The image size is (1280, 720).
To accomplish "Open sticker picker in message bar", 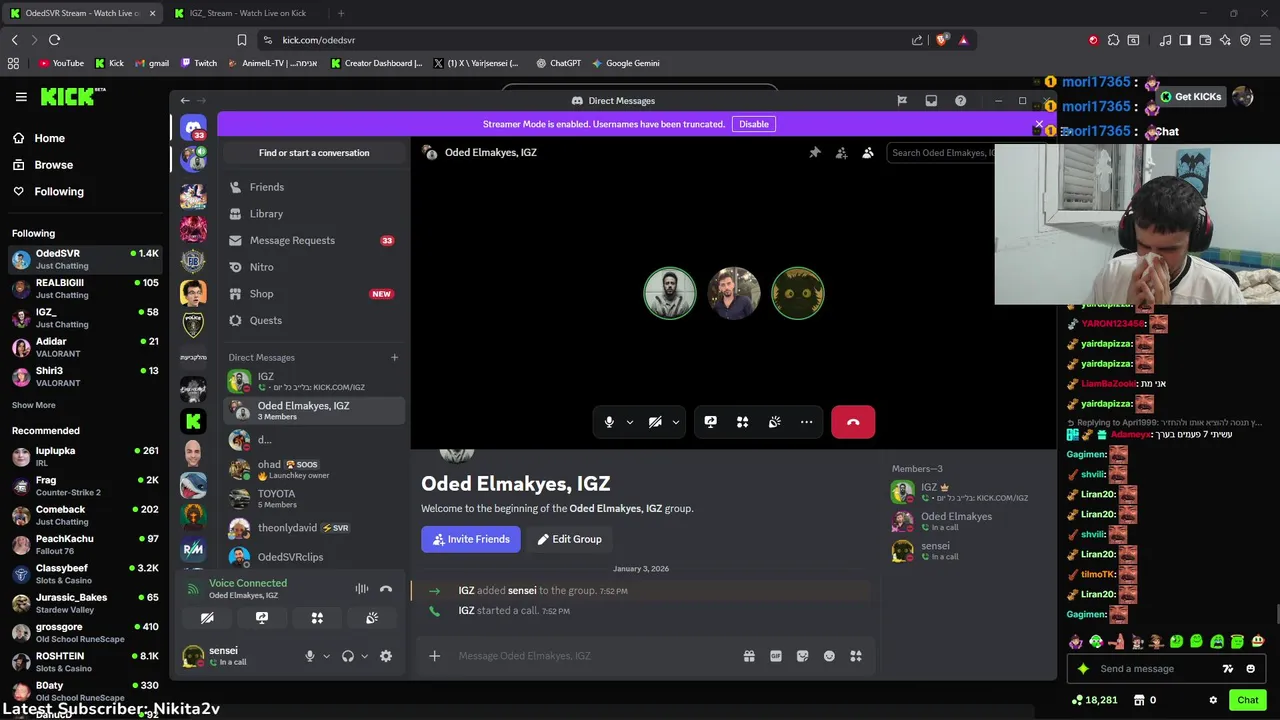I will tap(802, 656).
